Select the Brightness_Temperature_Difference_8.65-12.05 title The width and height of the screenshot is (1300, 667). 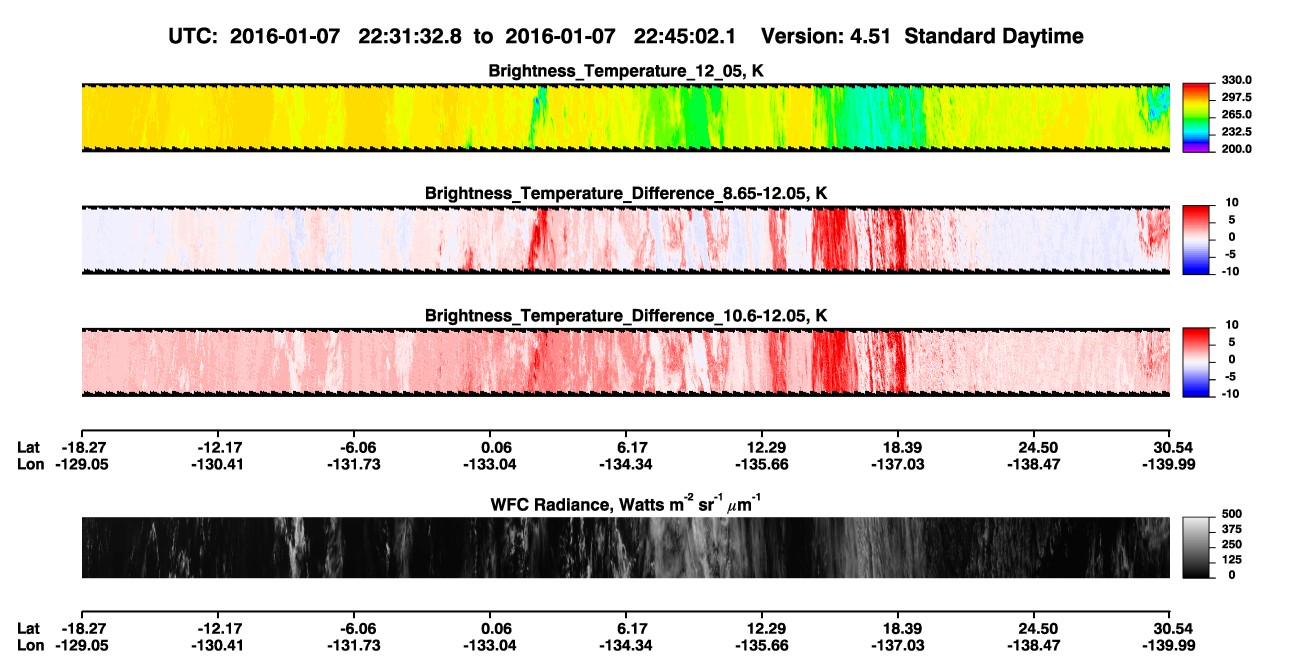(626, 193)
